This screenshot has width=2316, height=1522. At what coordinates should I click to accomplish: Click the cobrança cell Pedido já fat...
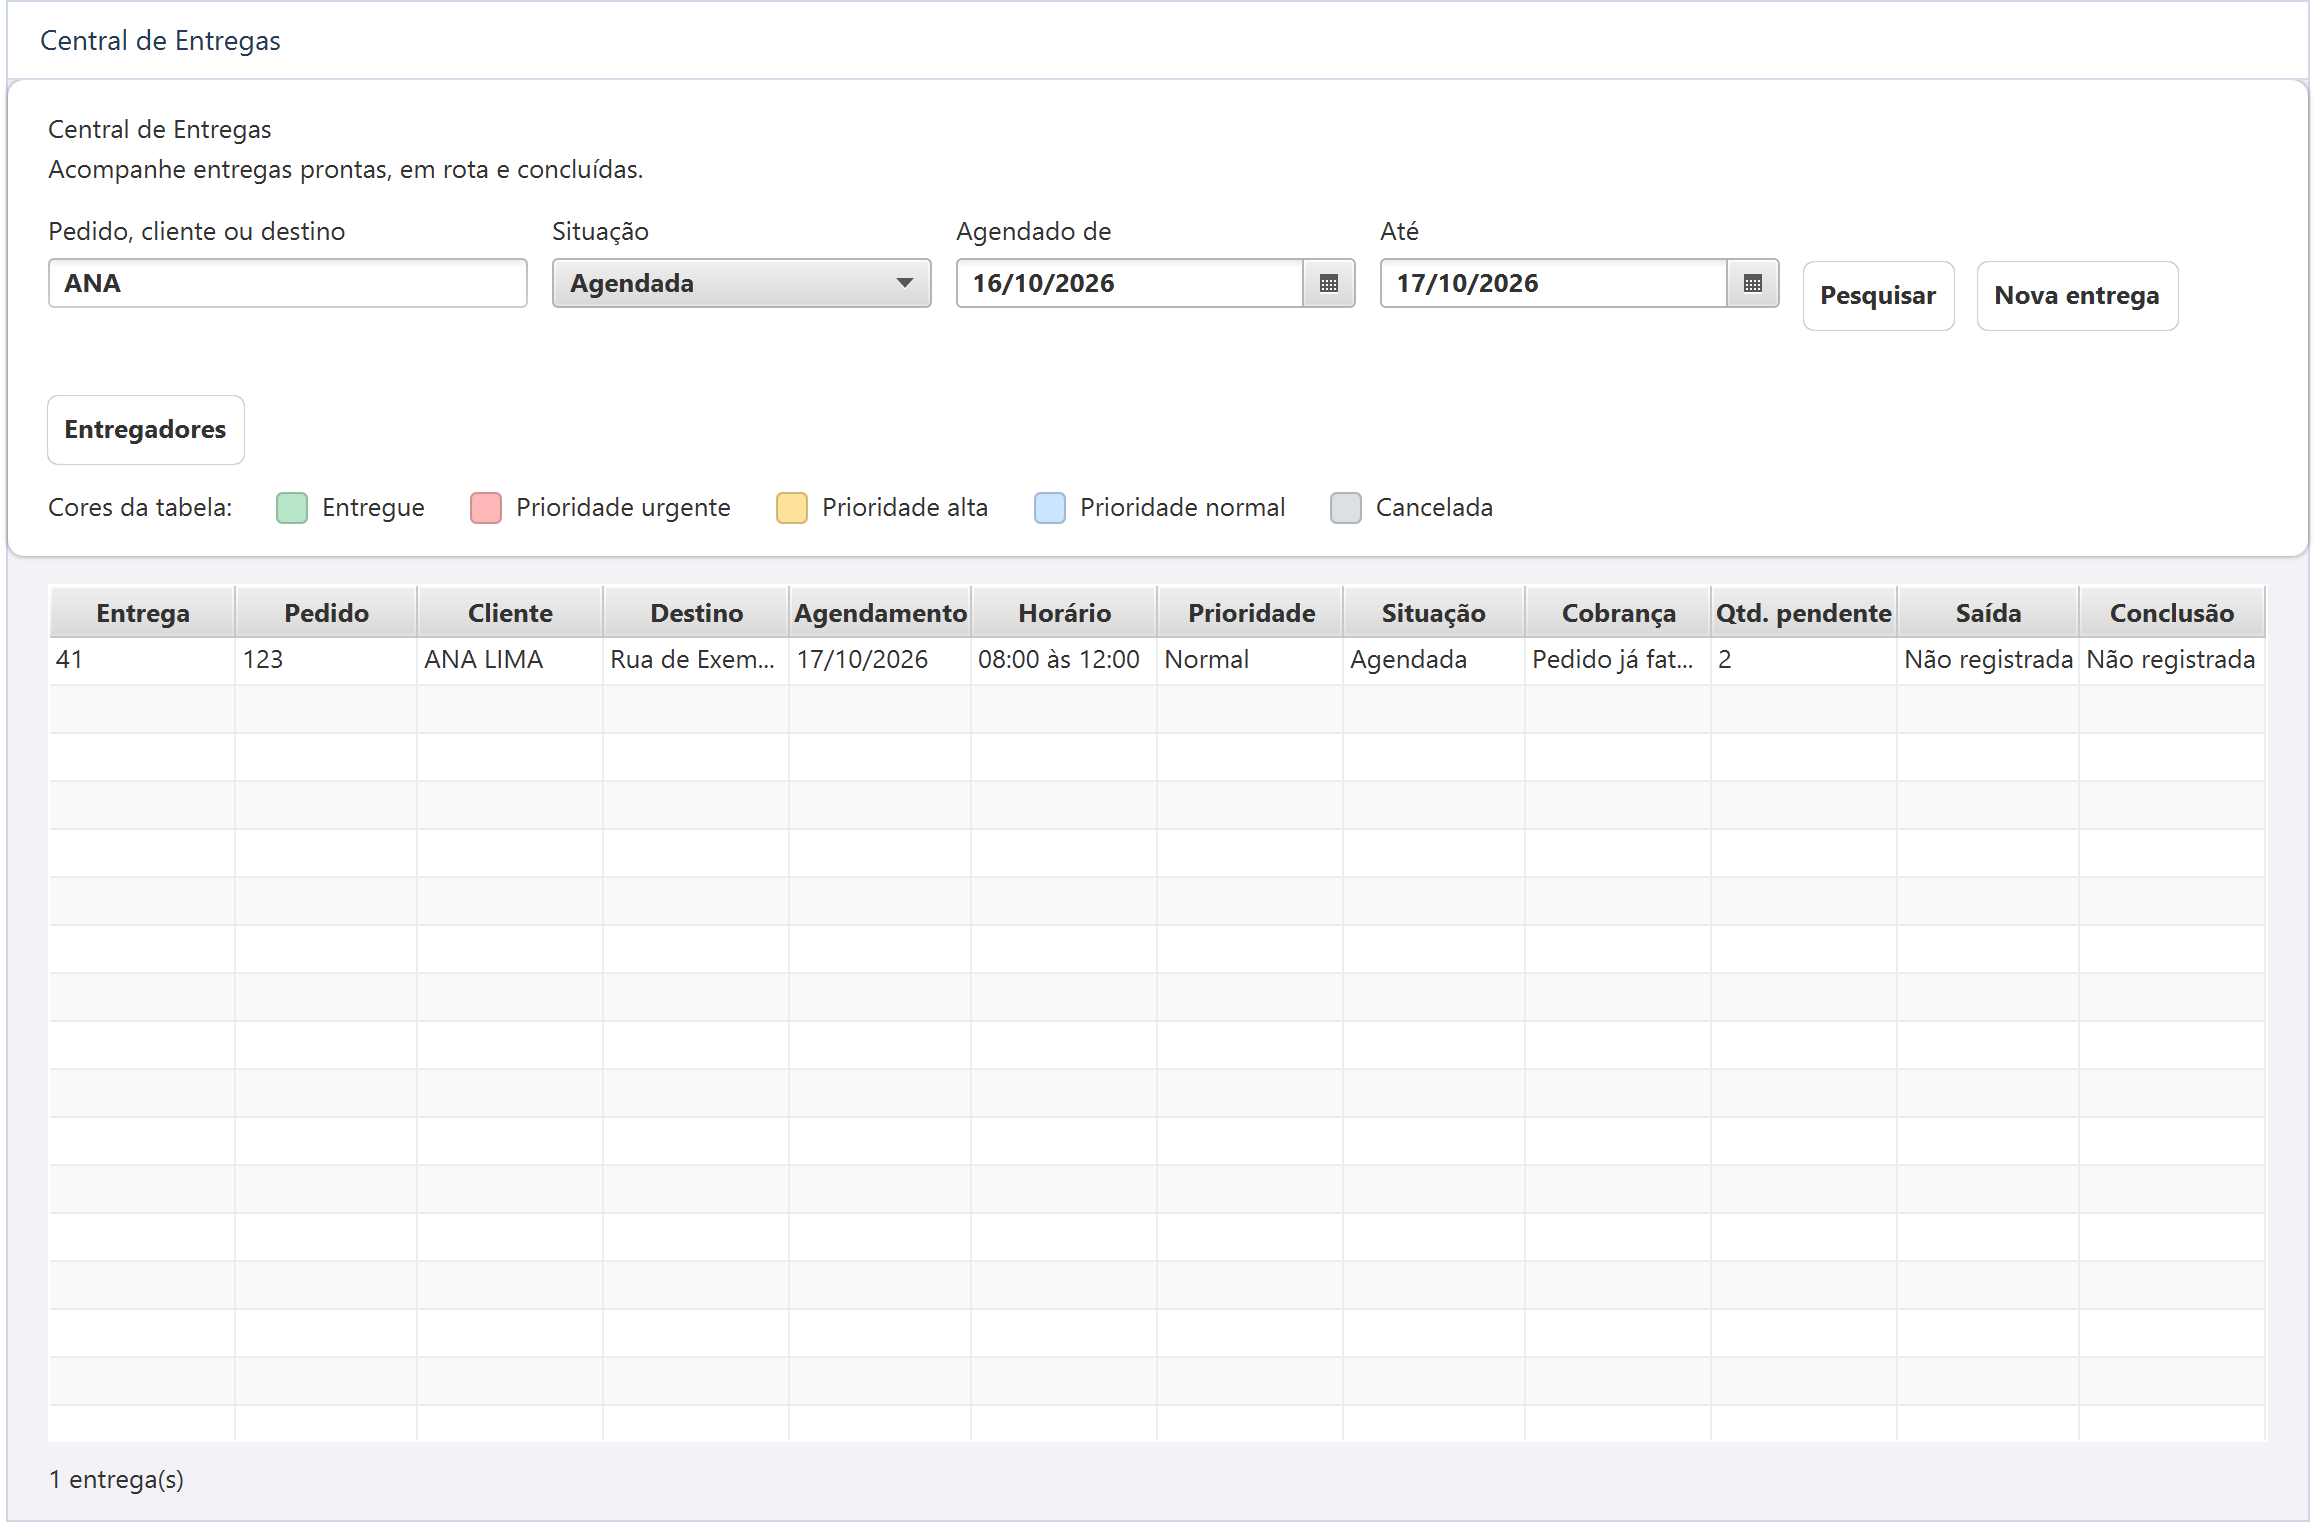pos(1618,660)
